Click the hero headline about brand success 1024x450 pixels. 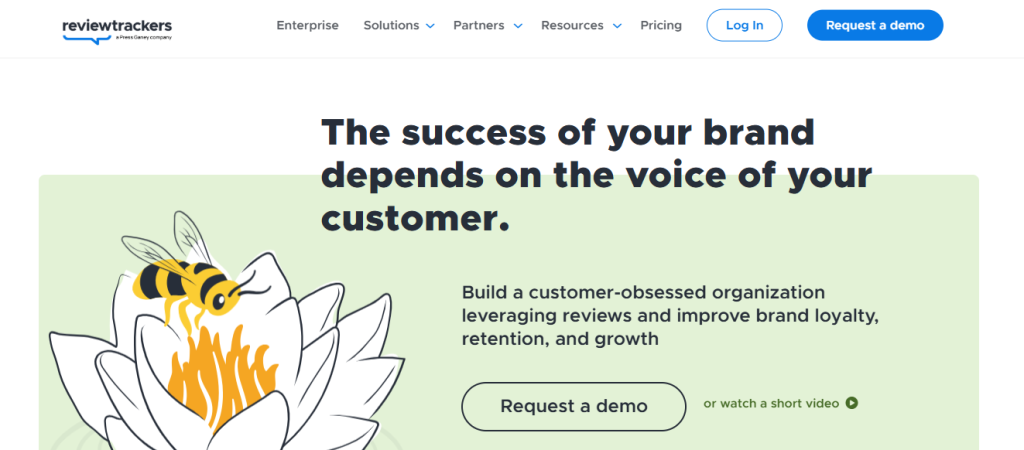(596, 176)
